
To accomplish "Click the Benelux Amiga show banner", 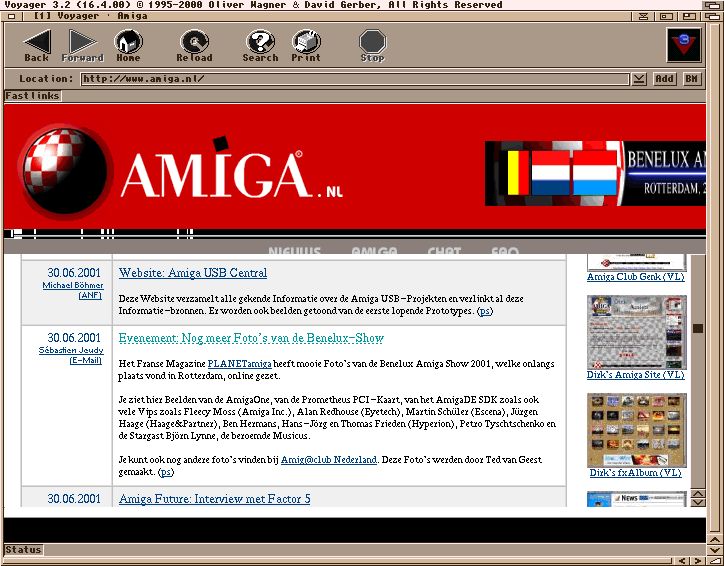I will coord(595,174).
